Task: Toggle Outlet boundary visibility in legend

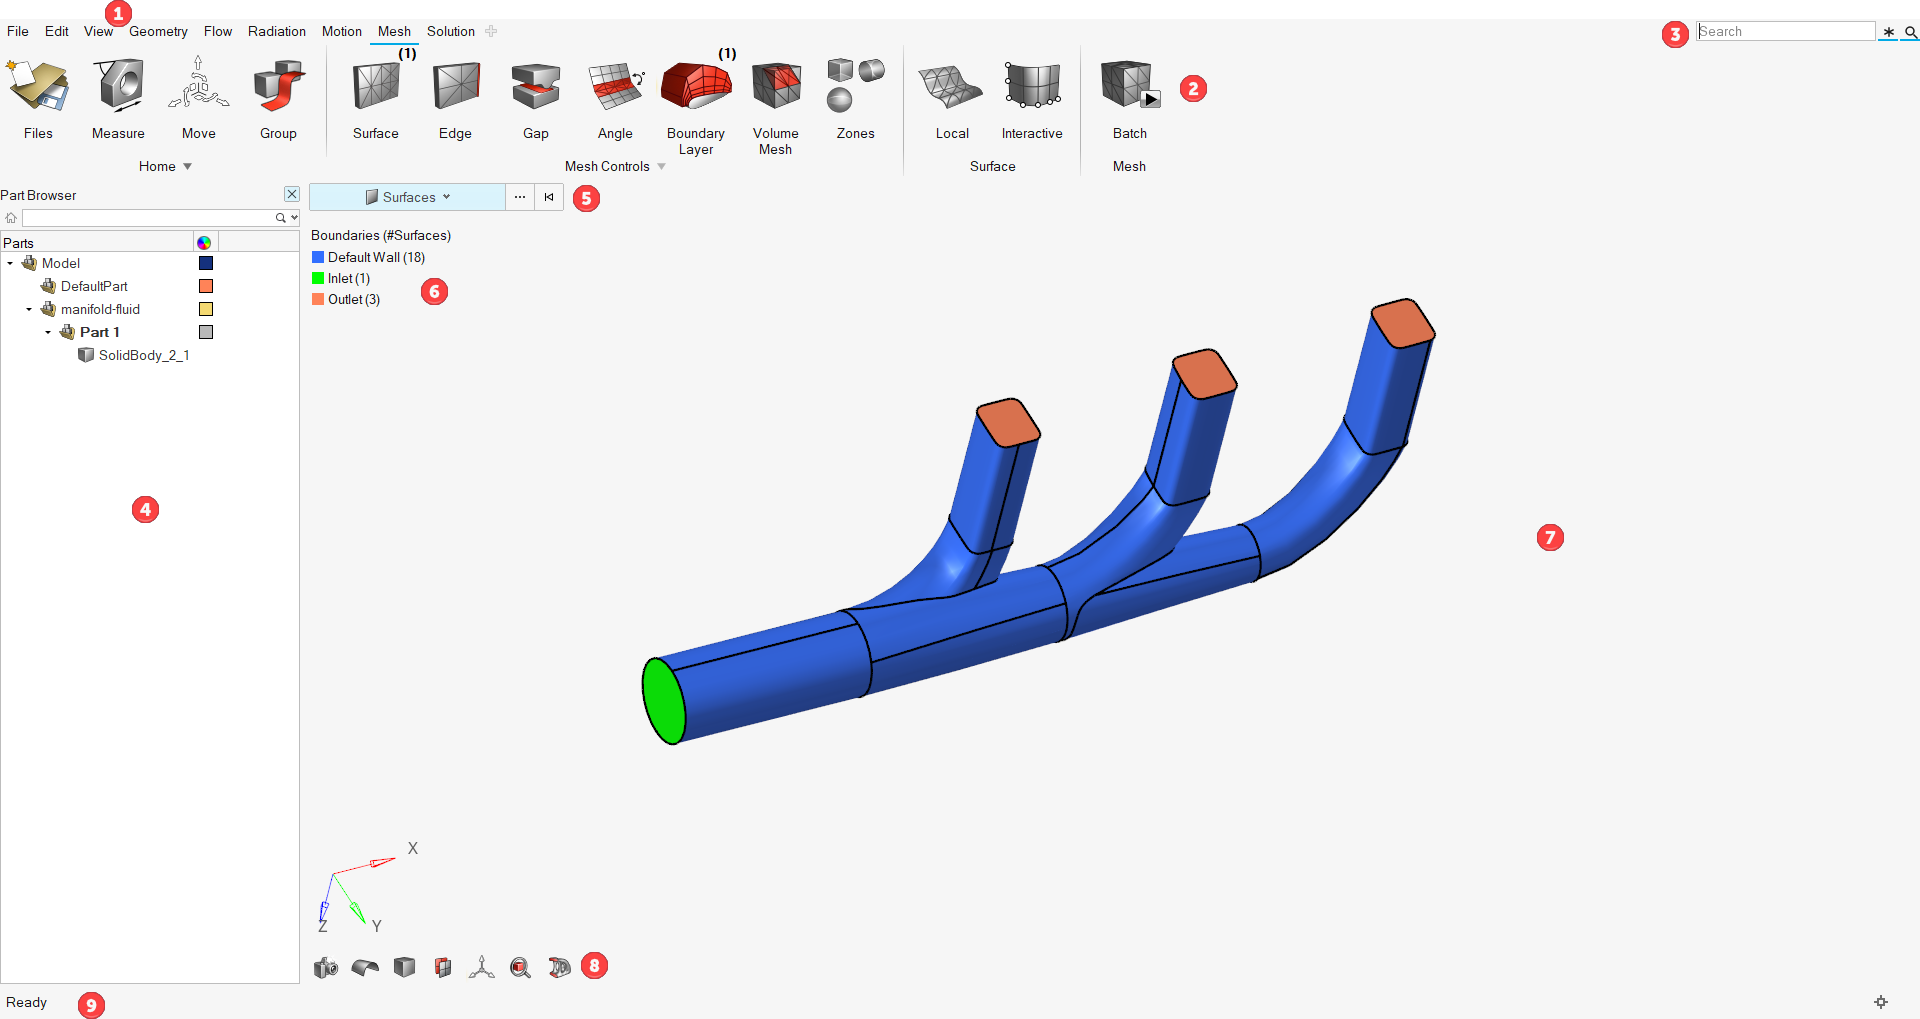Action: coord(318,300)
